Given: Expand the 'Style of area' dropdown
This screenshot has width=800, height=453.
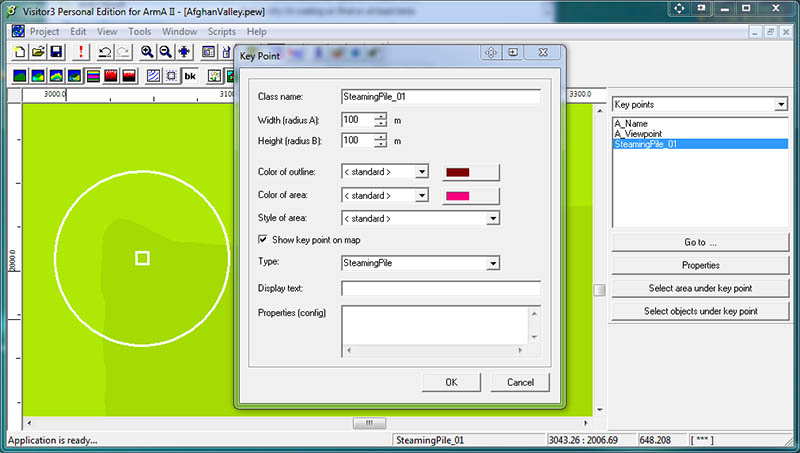Looking at the screenshot, I should point(492,218).
